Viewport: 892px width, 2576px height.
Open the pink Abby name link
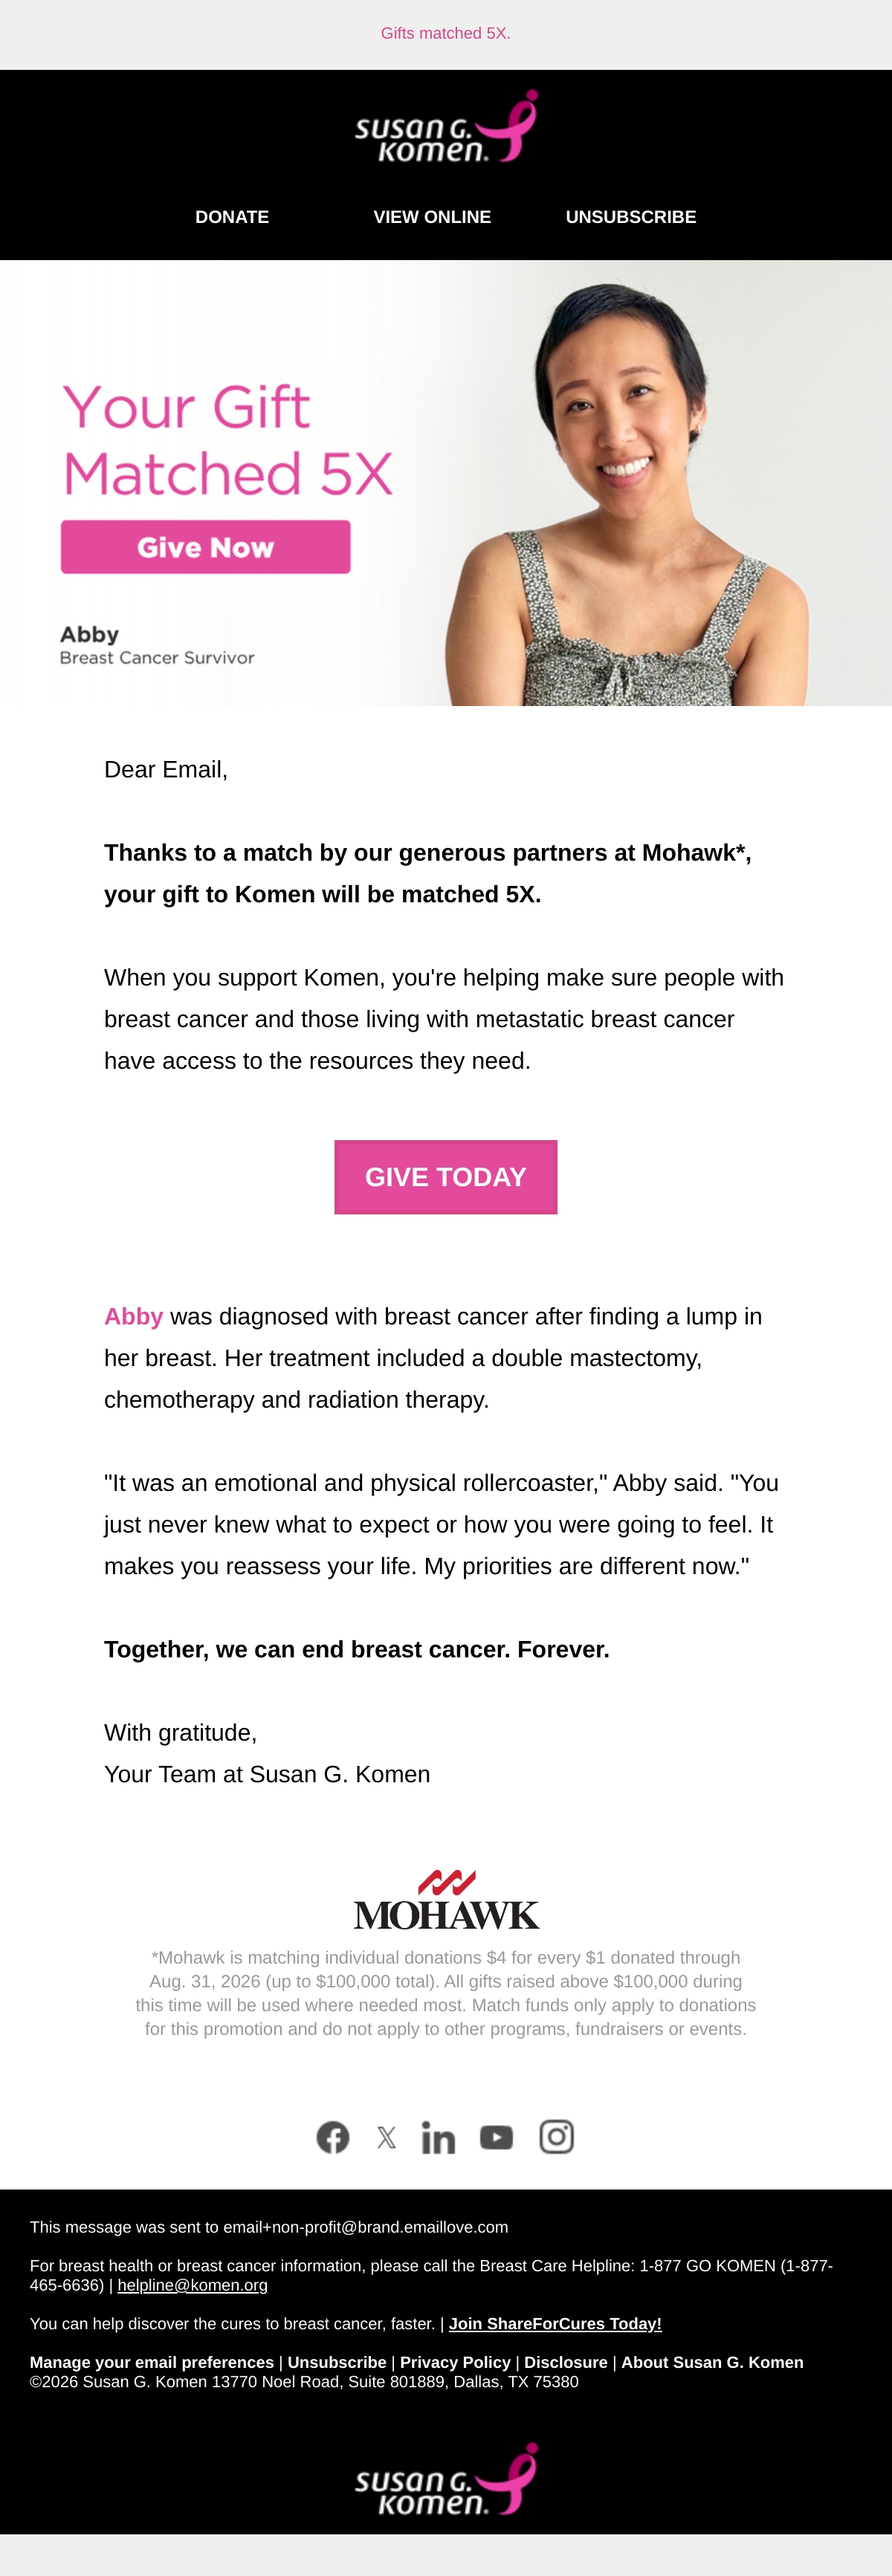134,1316
